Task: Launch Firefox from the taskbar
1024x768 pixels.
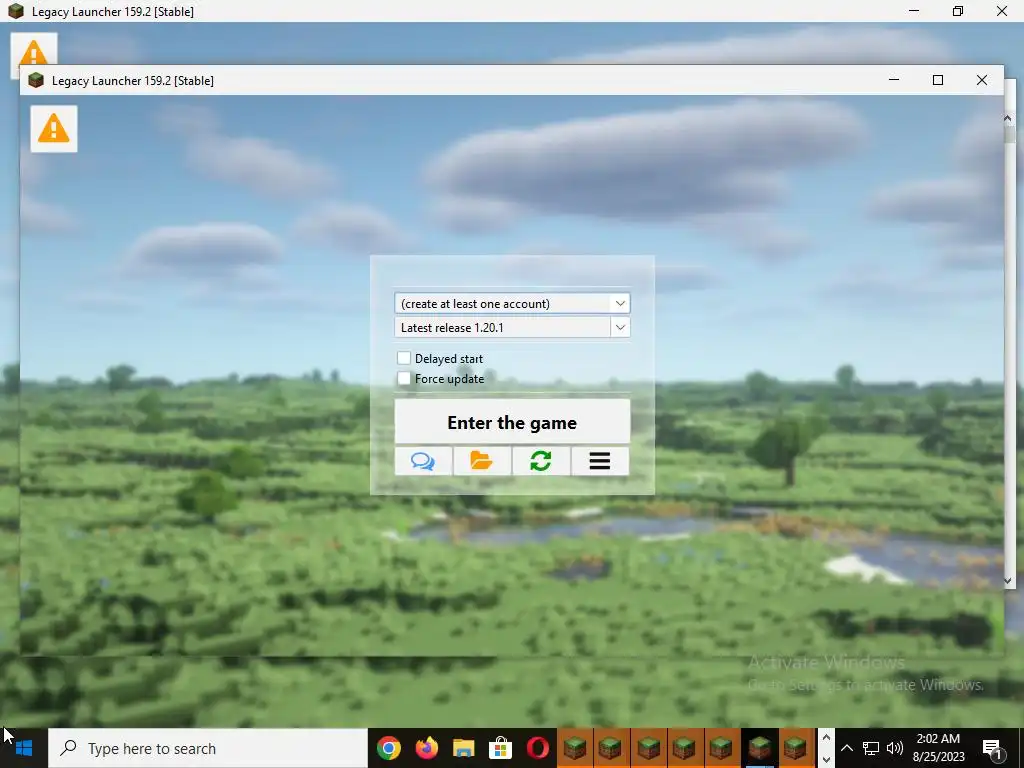Action: (x=426, y=748)
